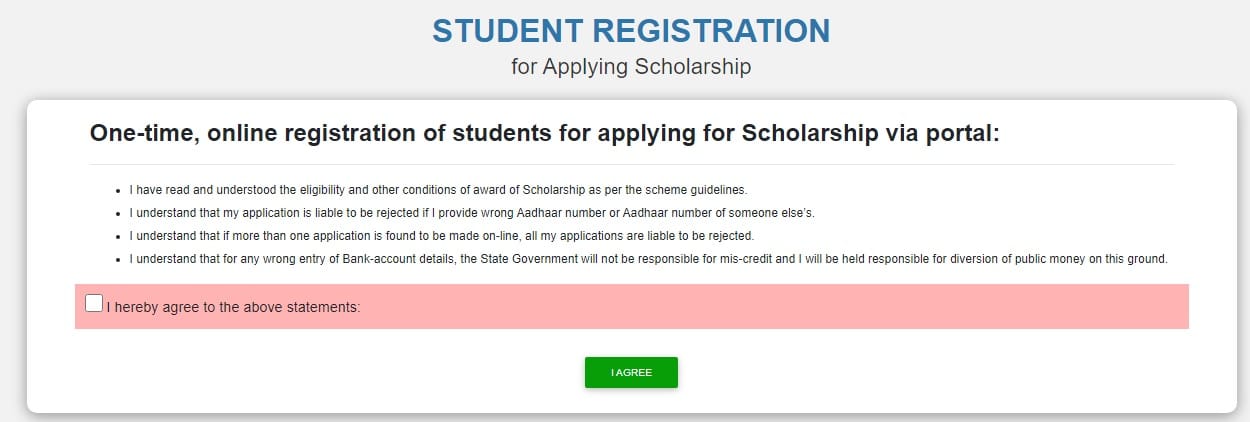The height and width of the screenshot is (422, 1250).
Task: Click the statement about wrong Aadhaar number
Action: tap(479, 213)
